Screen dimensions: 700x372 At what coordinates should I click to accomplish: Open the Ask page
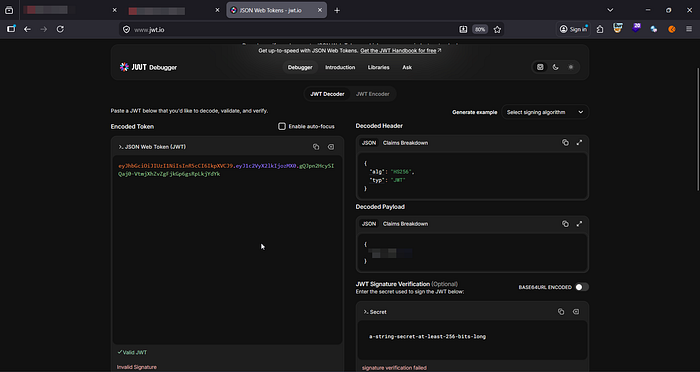pyautogui.click(x=407, y=67)
